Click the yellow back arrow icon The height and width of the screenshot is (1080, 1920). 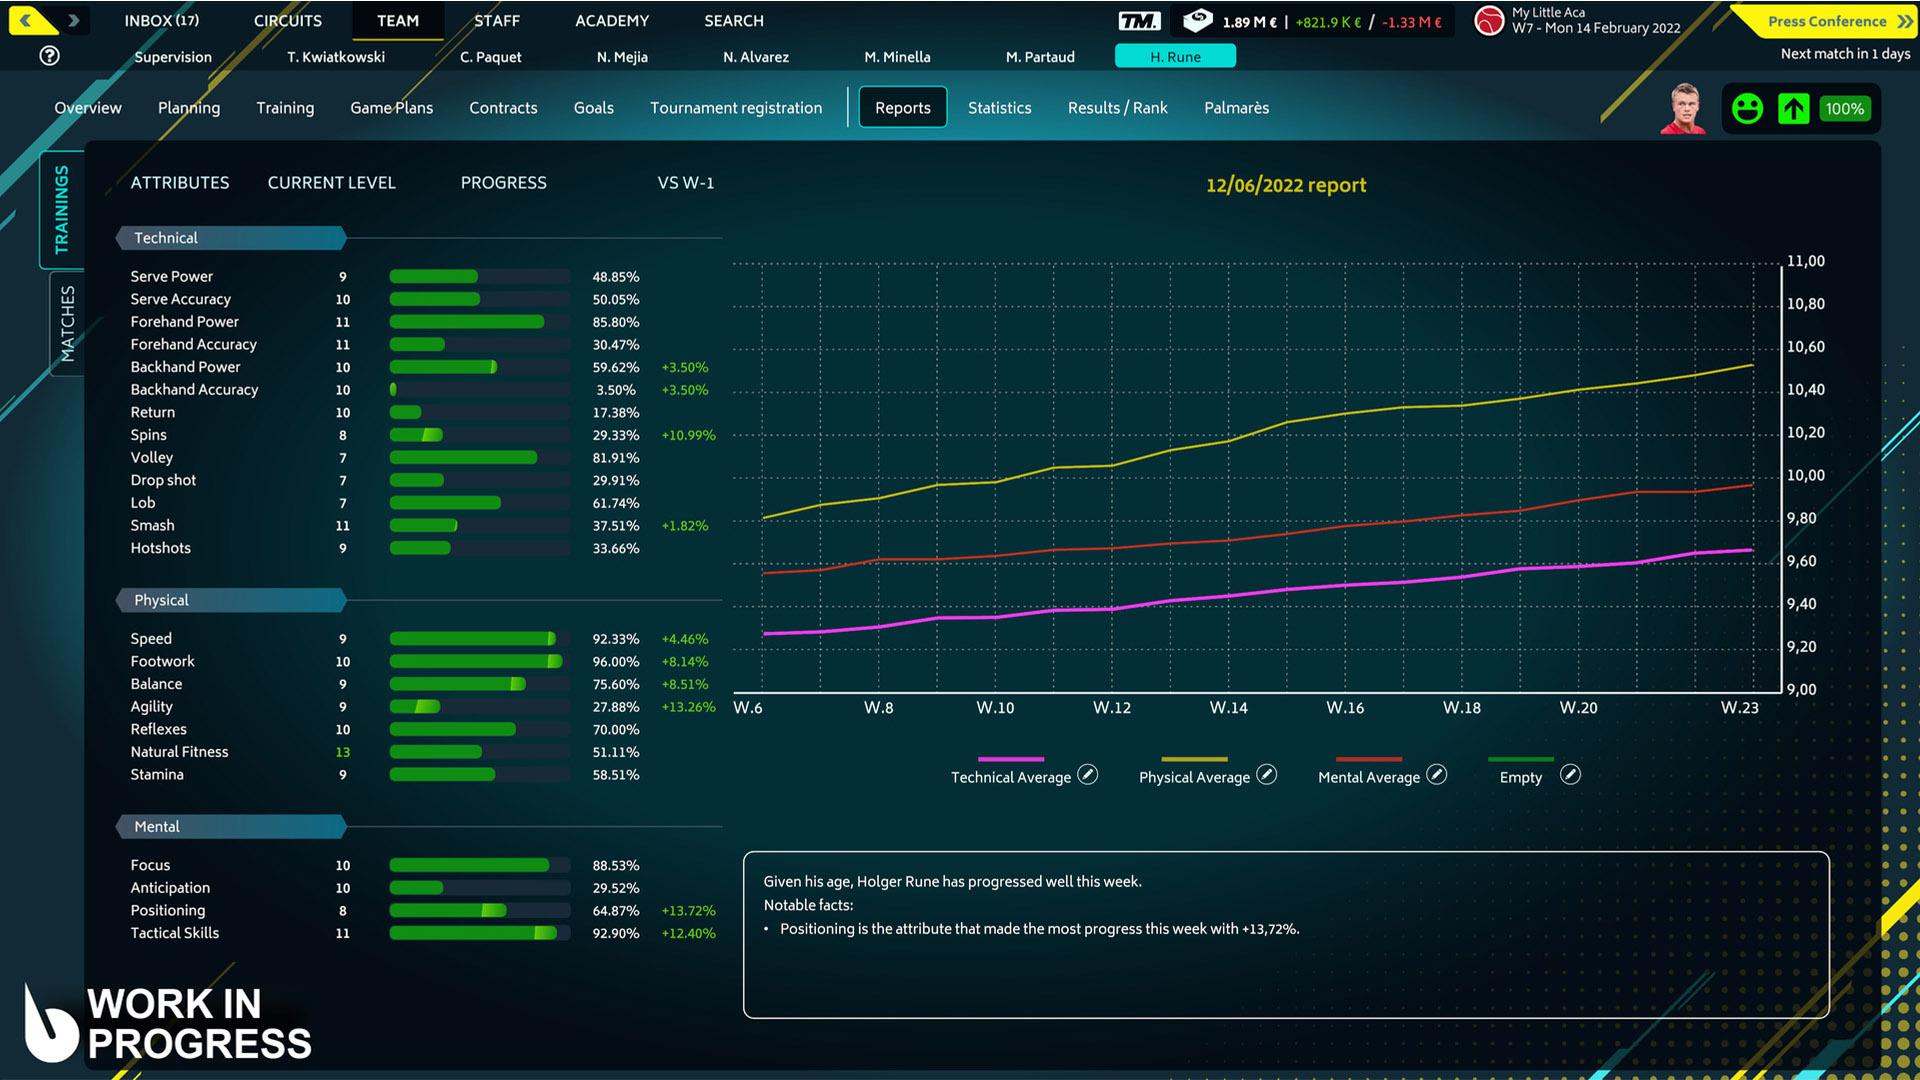coord(27,20)
